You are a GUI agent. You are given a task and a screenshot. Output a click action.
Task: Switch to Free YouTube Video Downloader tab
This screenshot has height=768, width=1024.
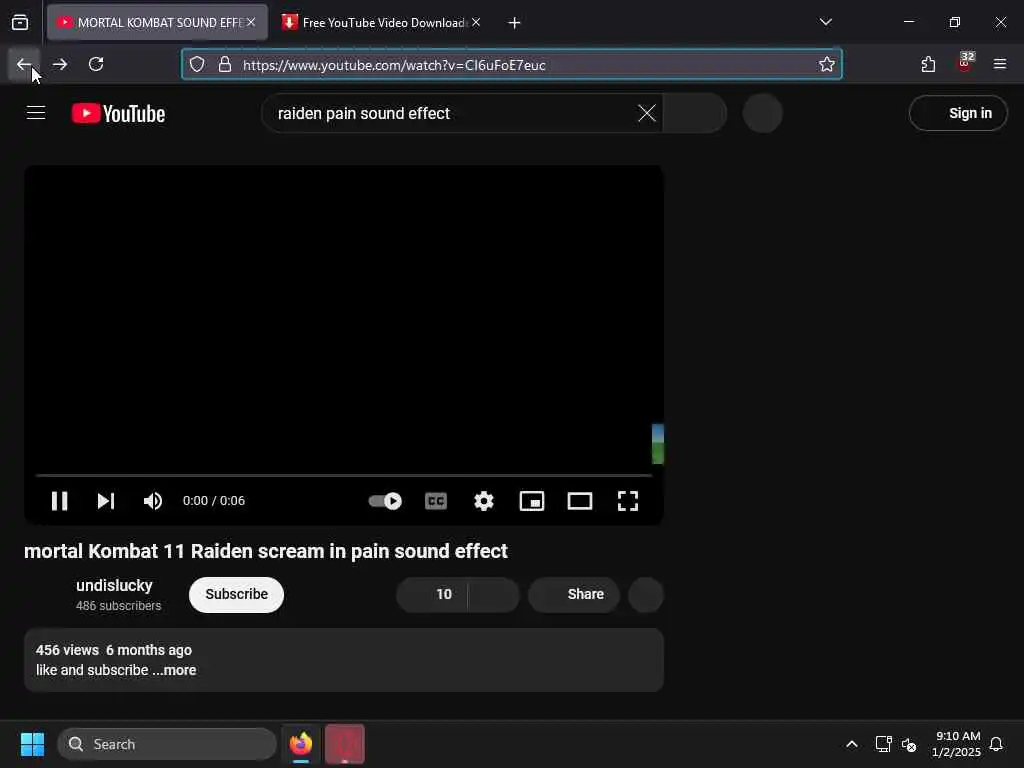(x=382, y=22)
